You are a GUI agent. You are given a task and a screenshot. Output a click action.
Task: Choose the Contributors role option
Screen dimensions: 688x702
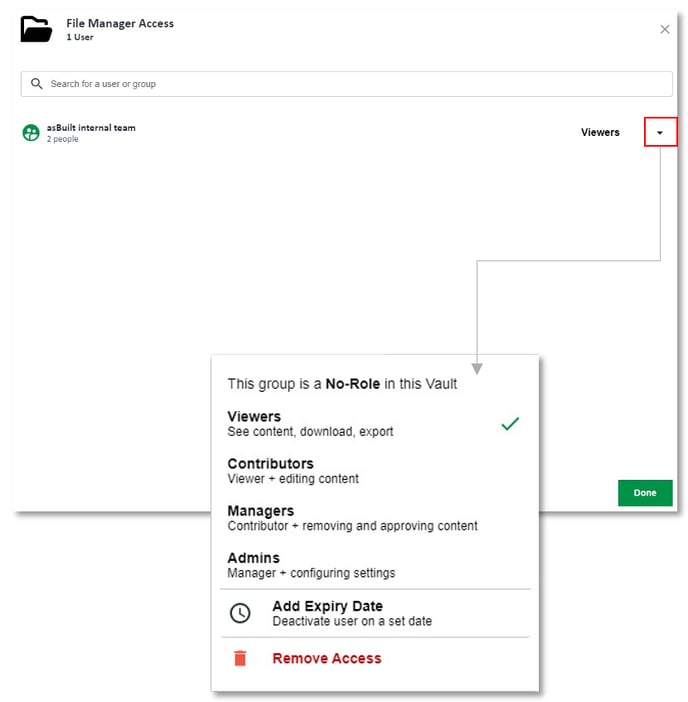pos(374,471)
